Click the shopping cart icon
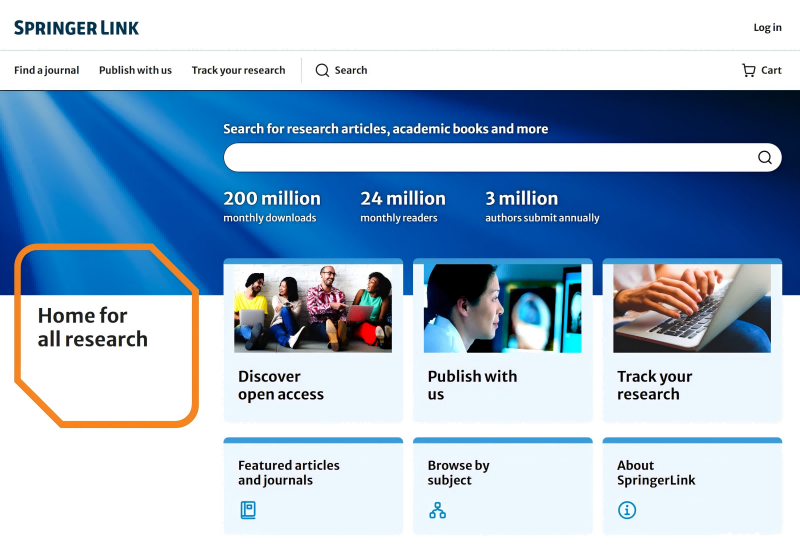This screenshot has height=553, width=800. 748,71
